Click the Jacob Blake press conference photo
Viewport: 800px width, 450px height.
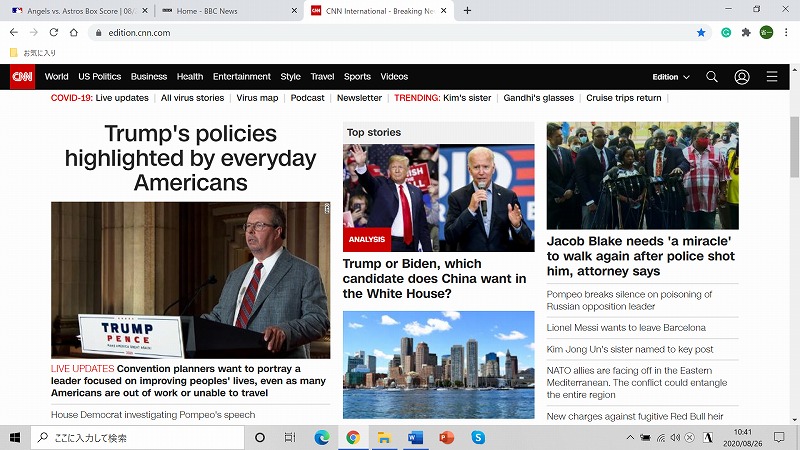[x=642, y=176]
